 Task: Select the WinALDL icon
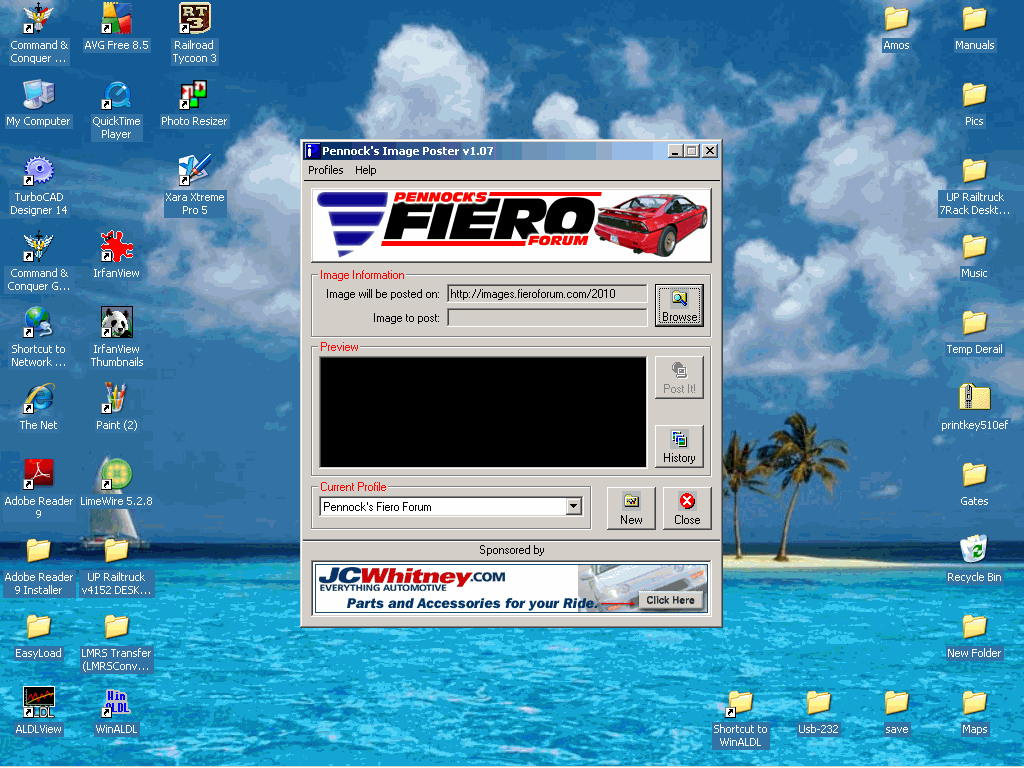click(116, 711)
